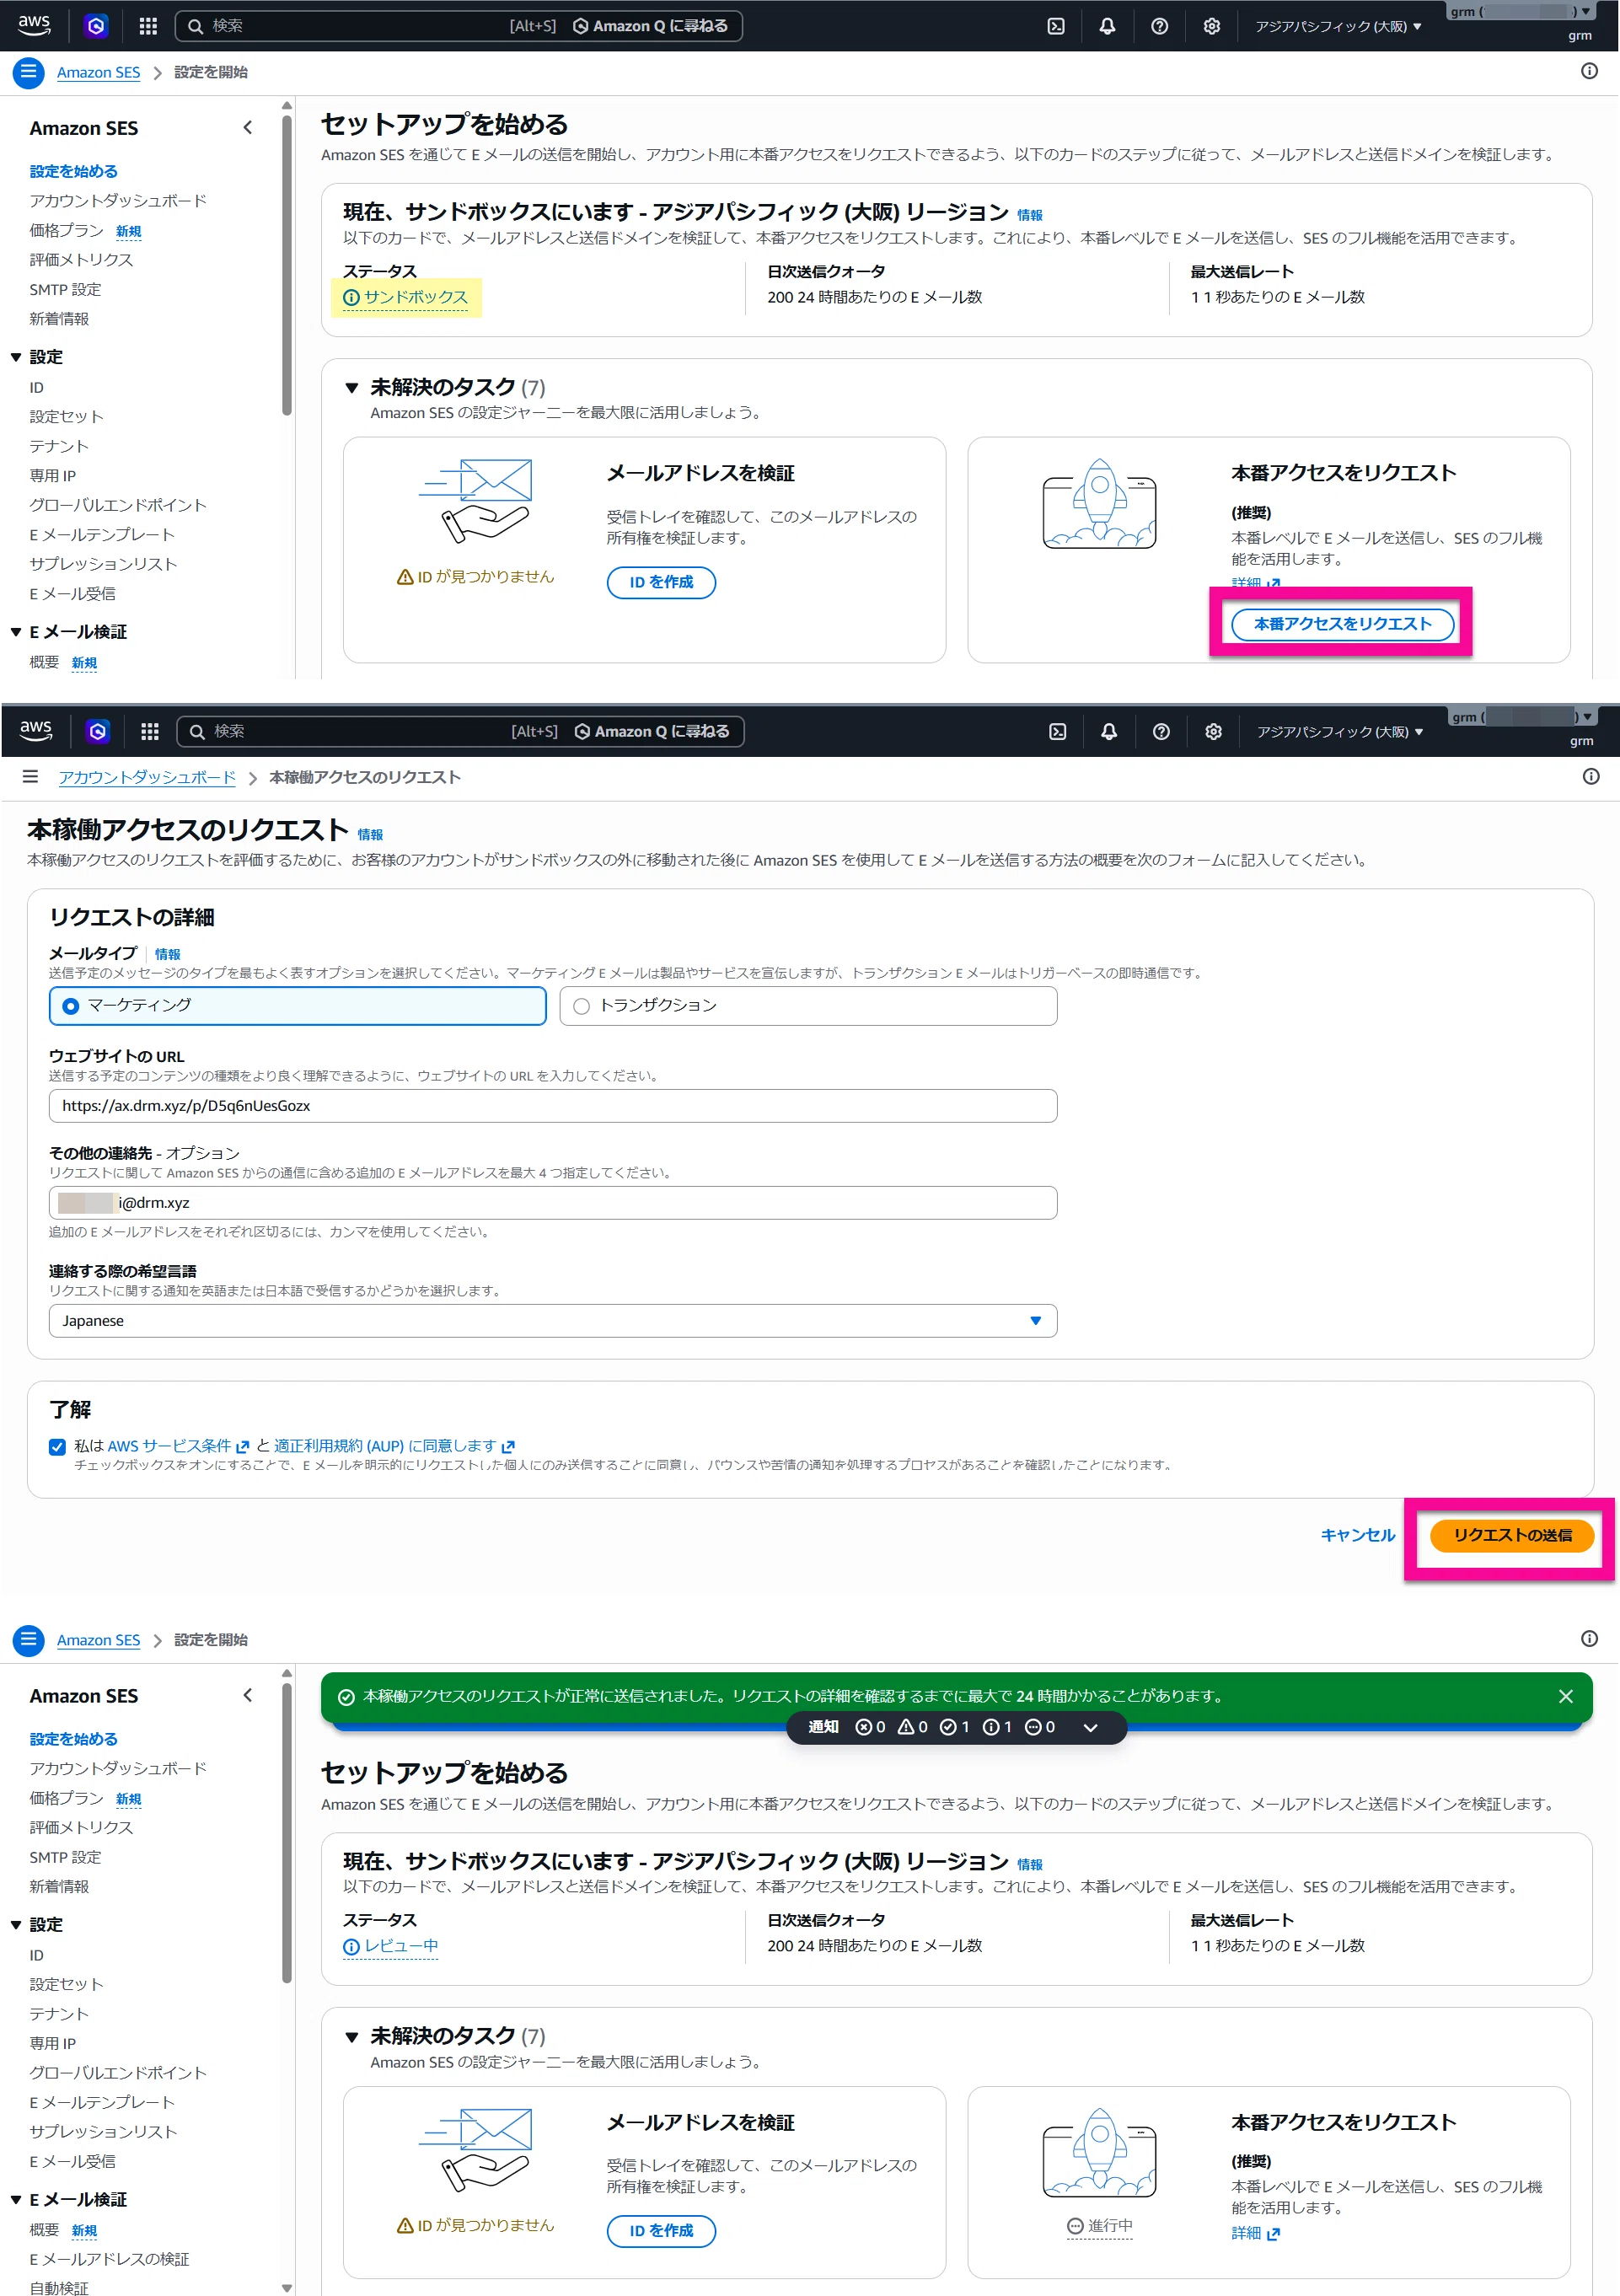Click external link icon after AWS サービス条件
Screen dimensions: 1620x2296
tap(242, 1447)
